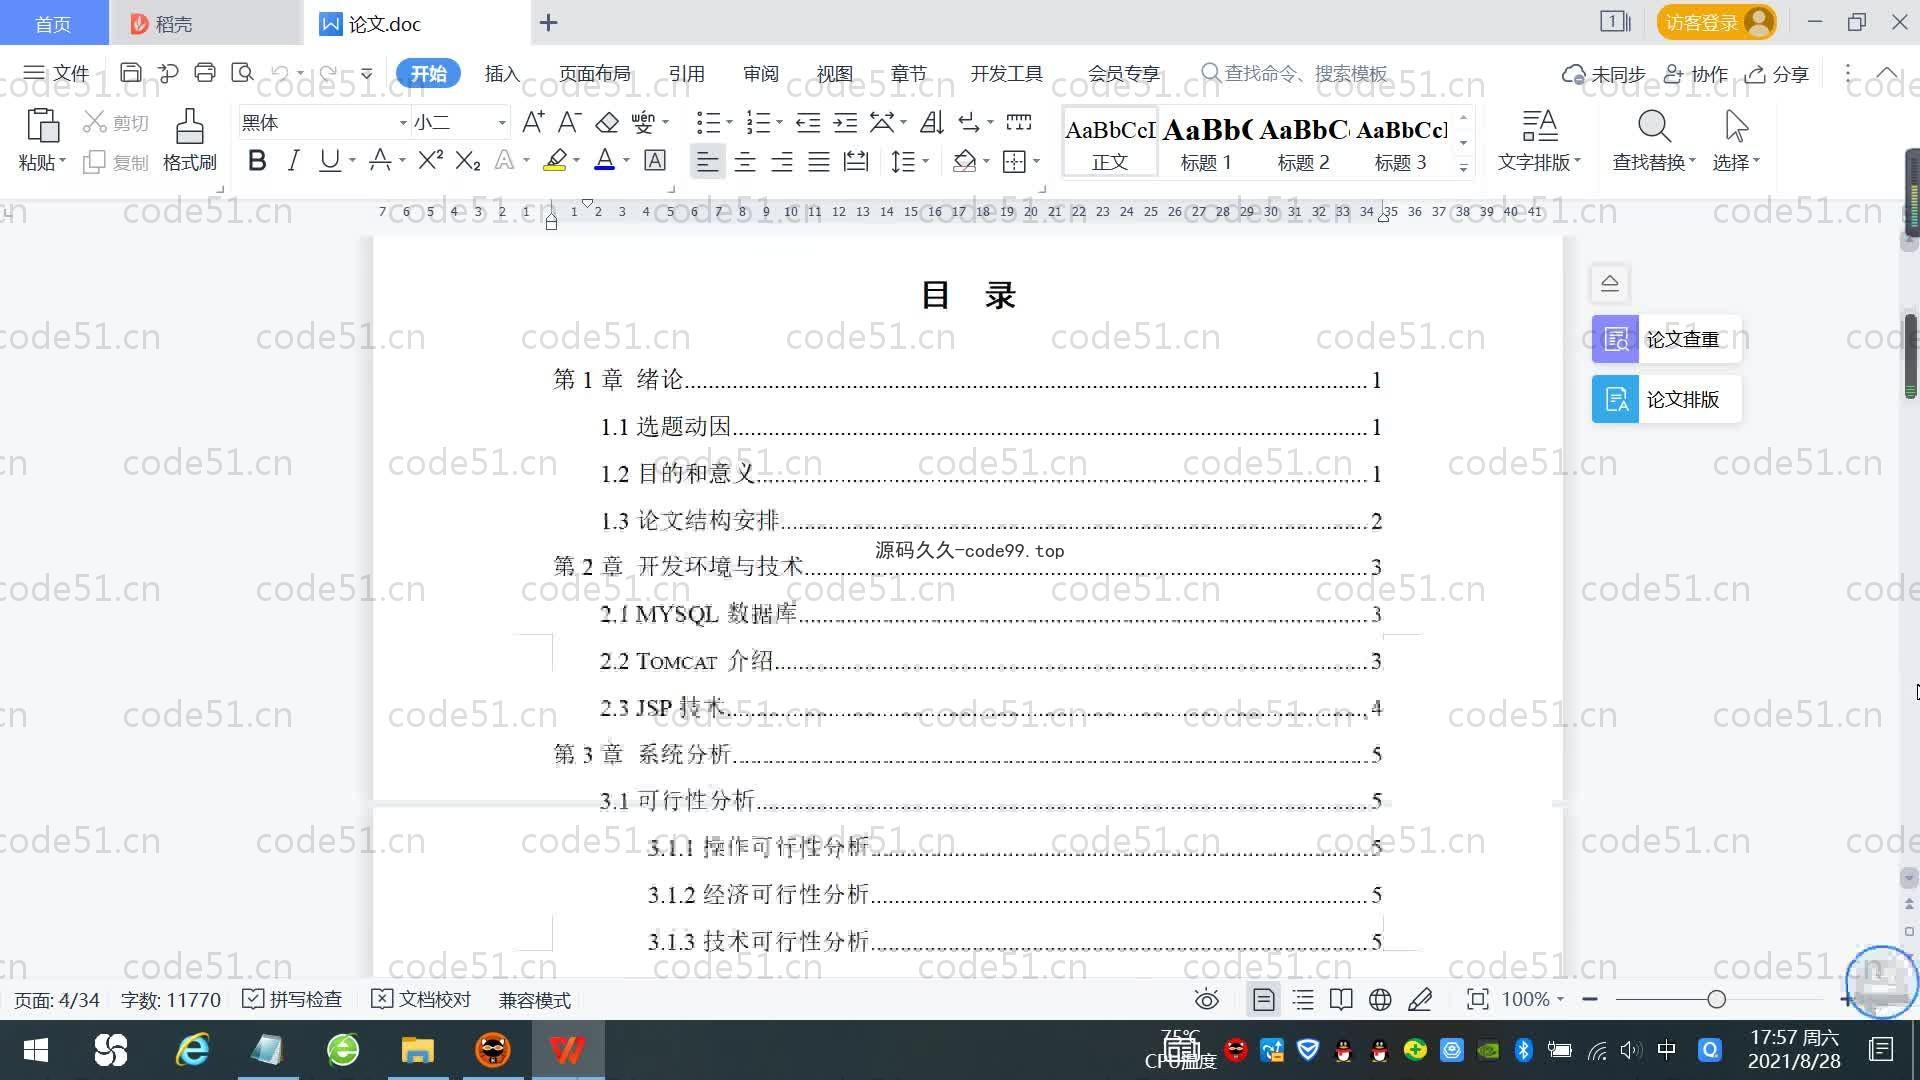Image resolution: width=1920 pixels, height=1080 pixels.
Task: Switch to outline view icon
Action: [1303, 999]
